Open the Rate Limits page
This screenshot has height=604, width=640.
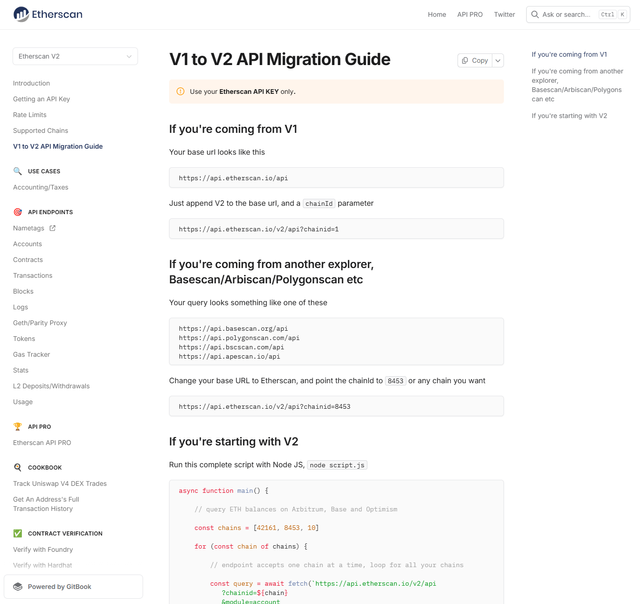[29, 115]
